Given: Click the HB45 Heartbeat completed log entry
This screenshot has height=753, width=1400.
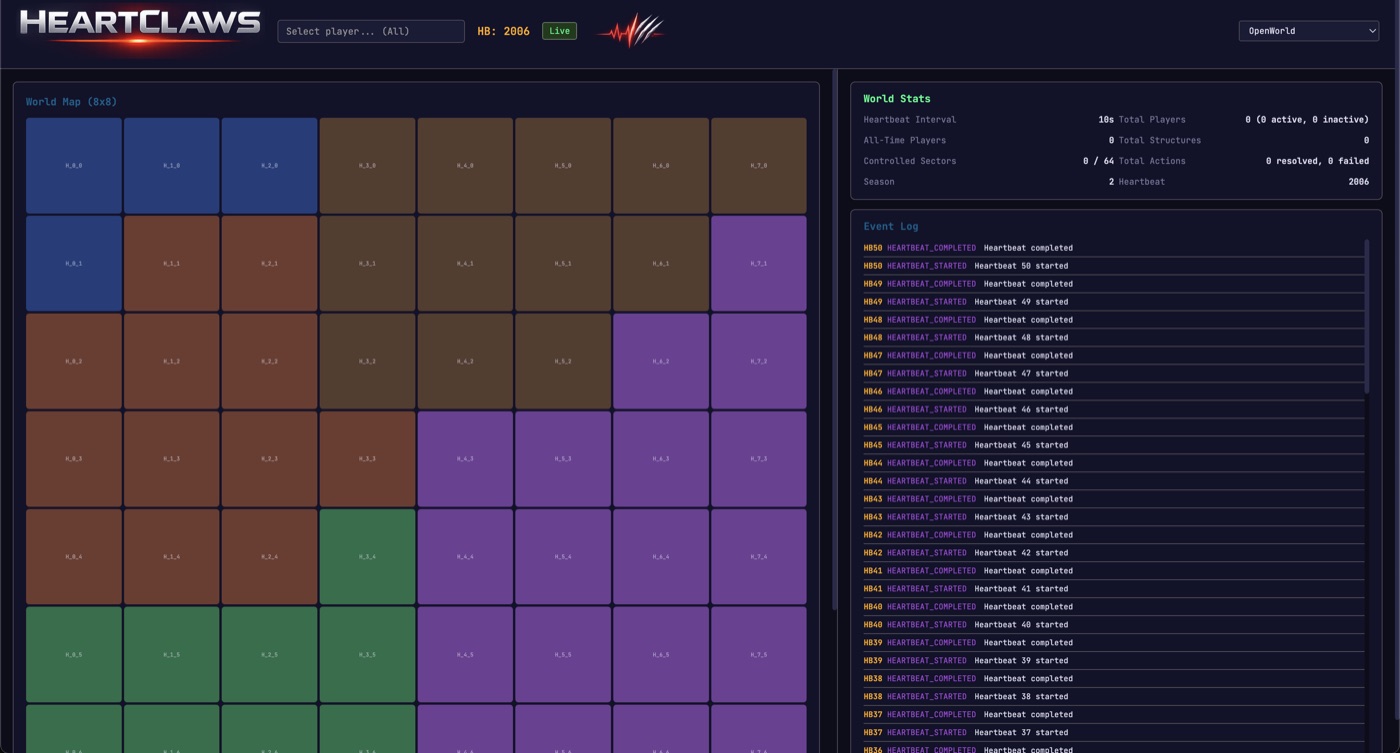Looking at the screenshot, I should (x=1113, y=428).
